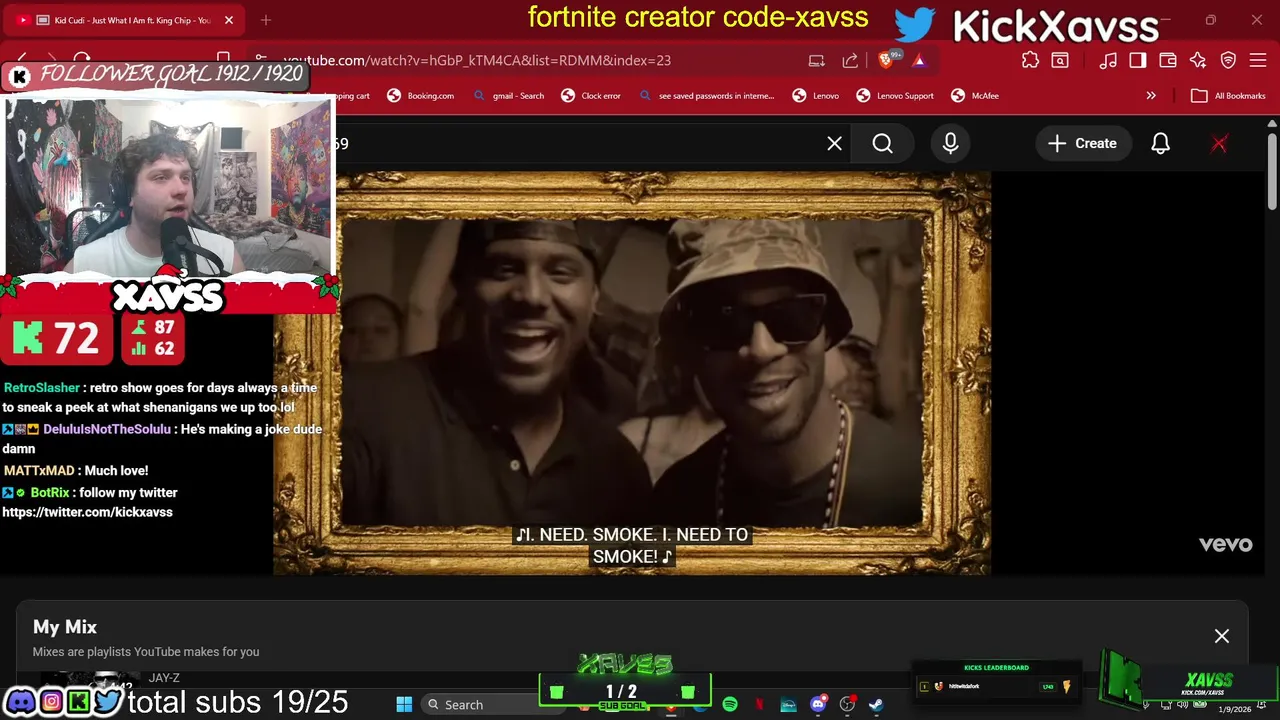This screenshot has height=720, width=1280.
Task: Open the Lenovo Support bookmark
Action: click(895, 96)
